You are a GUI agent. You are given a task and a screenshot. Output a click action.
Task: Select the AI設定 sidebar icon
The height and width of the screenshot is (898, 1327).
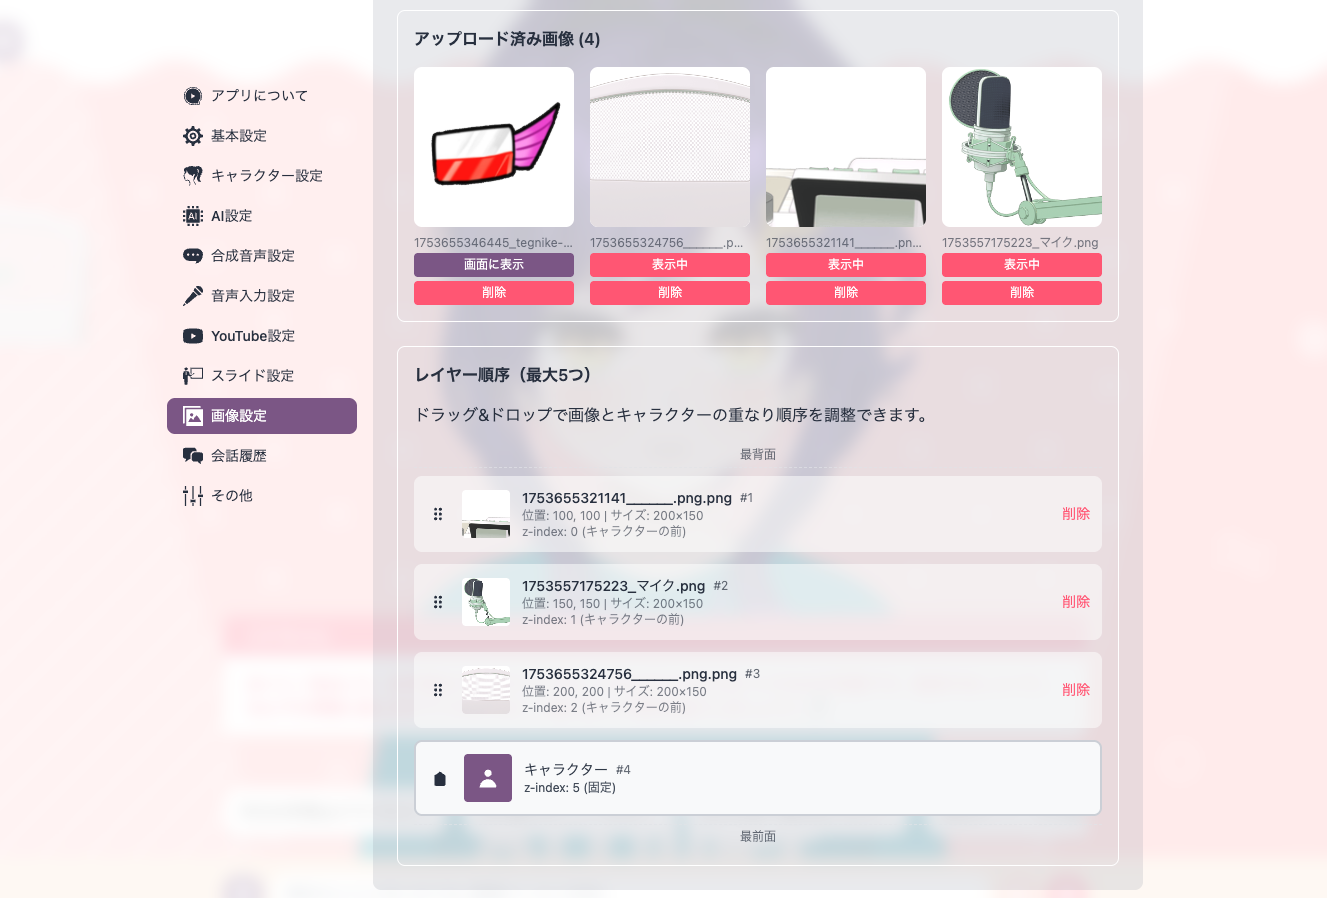pos(191,215)
